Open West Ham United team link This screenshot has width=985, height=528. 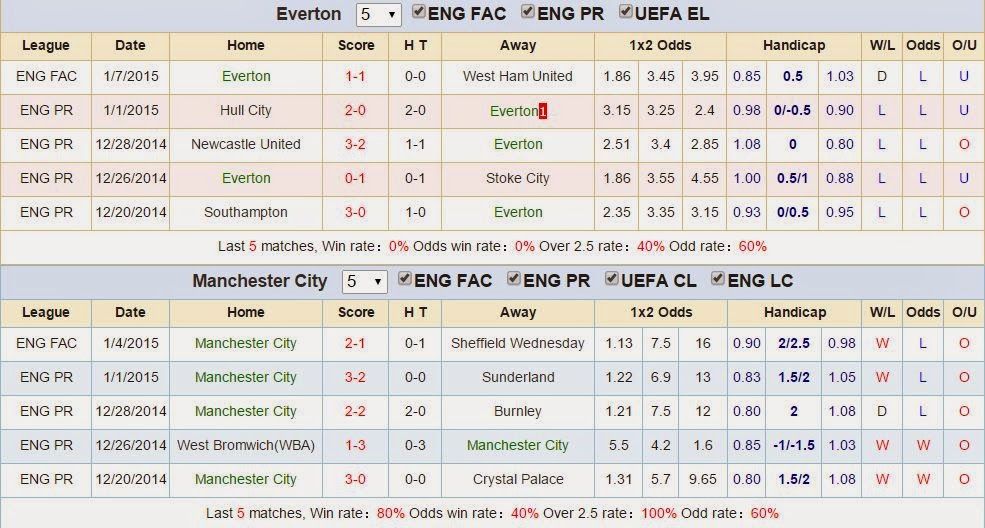coord(518,76)
